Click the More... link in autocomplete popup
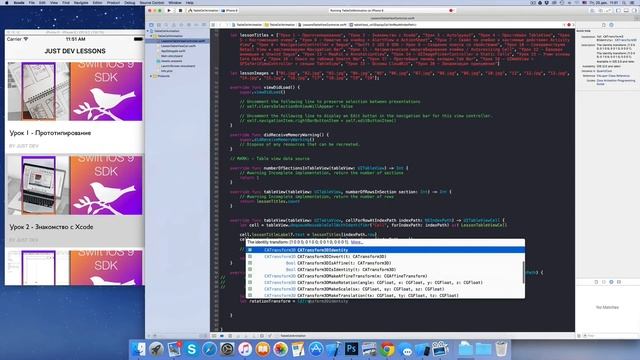Screen dimensions: 640x360 [x=356, y=242]
